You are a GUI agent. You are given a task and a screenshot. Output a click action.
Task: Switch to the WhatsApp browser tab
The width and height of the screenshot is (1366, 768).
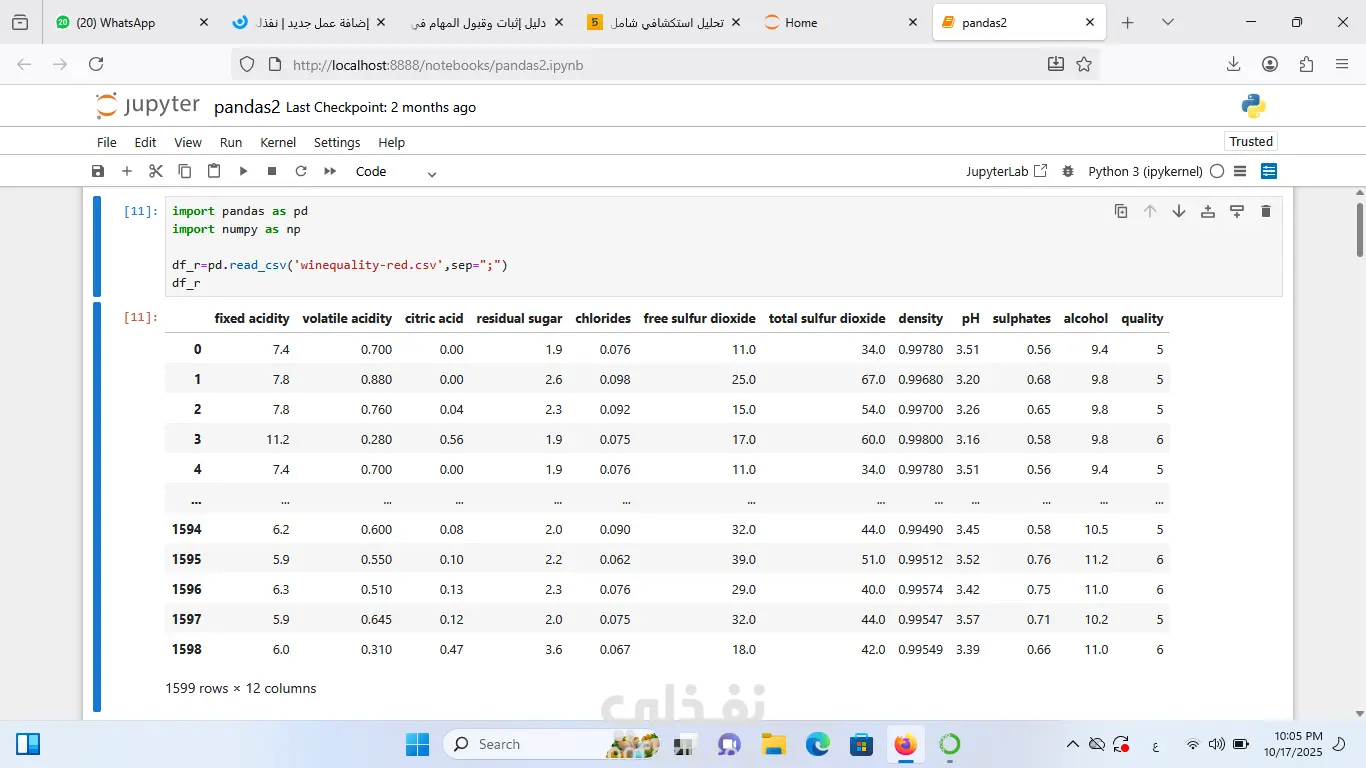pyautogui.click(x=116, y=23)
